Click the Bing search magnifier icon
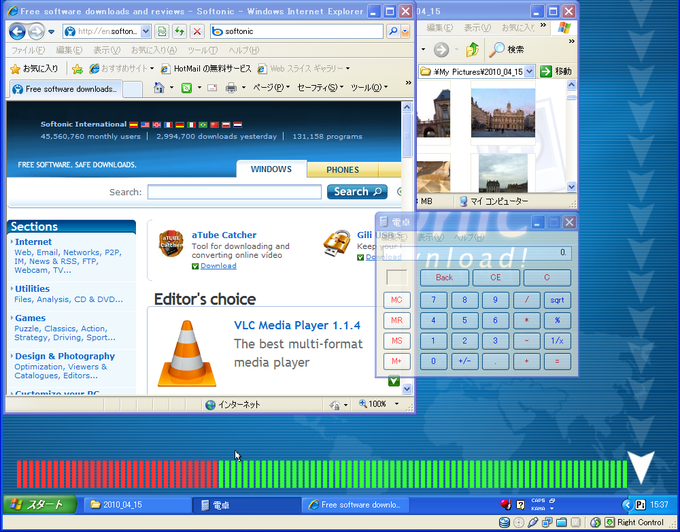The height and width of the screenshot is (532, 680). click(x=393, y=31)
